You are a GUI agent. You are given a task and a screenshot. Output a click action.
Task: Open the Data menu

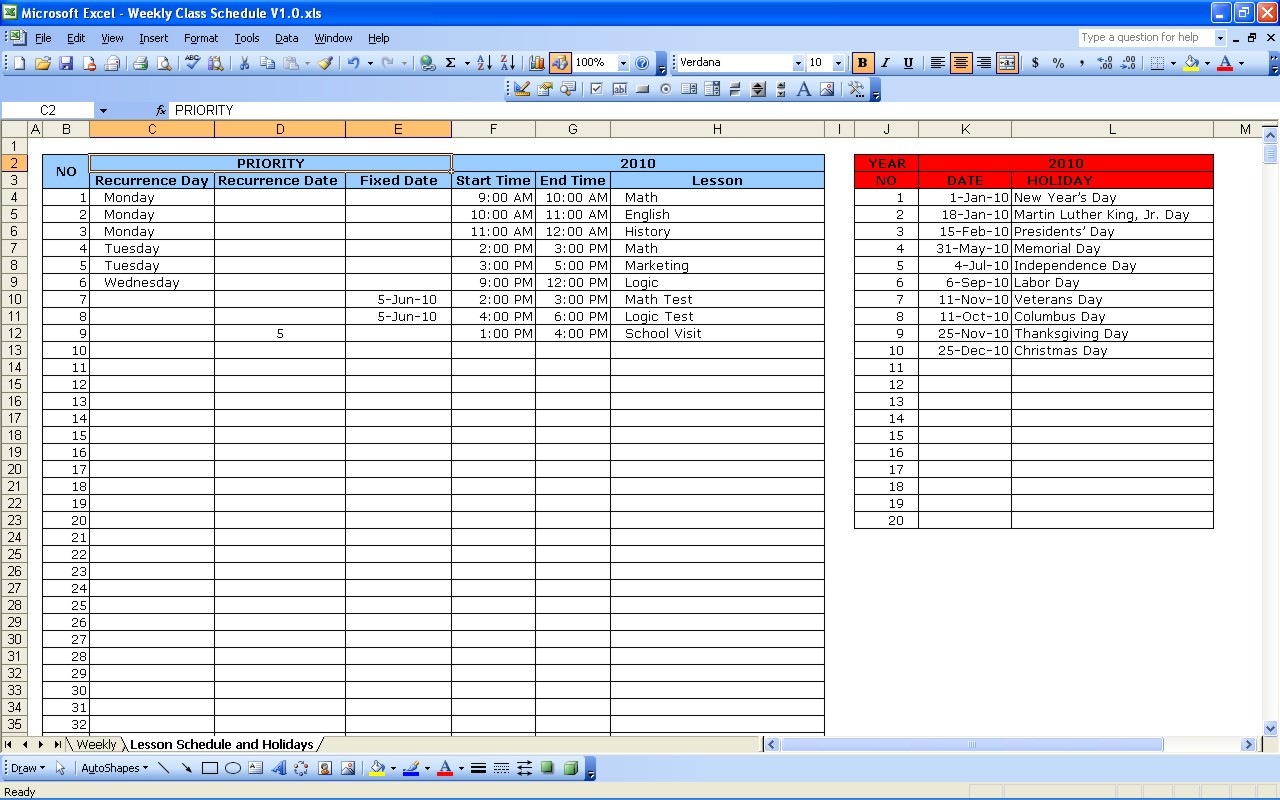click(286, 38)
